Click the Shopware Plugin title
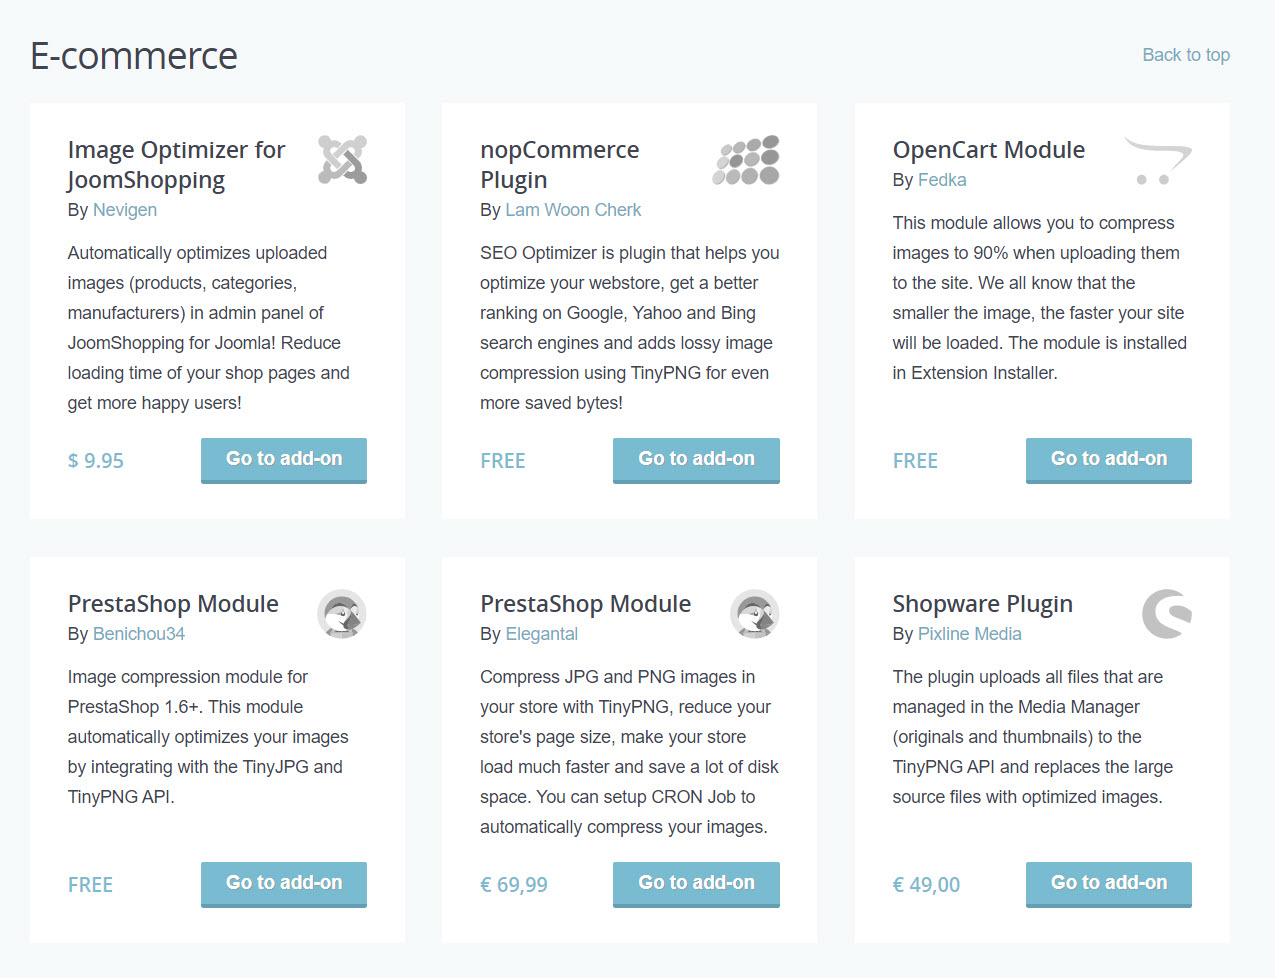The image size is (1275, 978). click(982, 604)
